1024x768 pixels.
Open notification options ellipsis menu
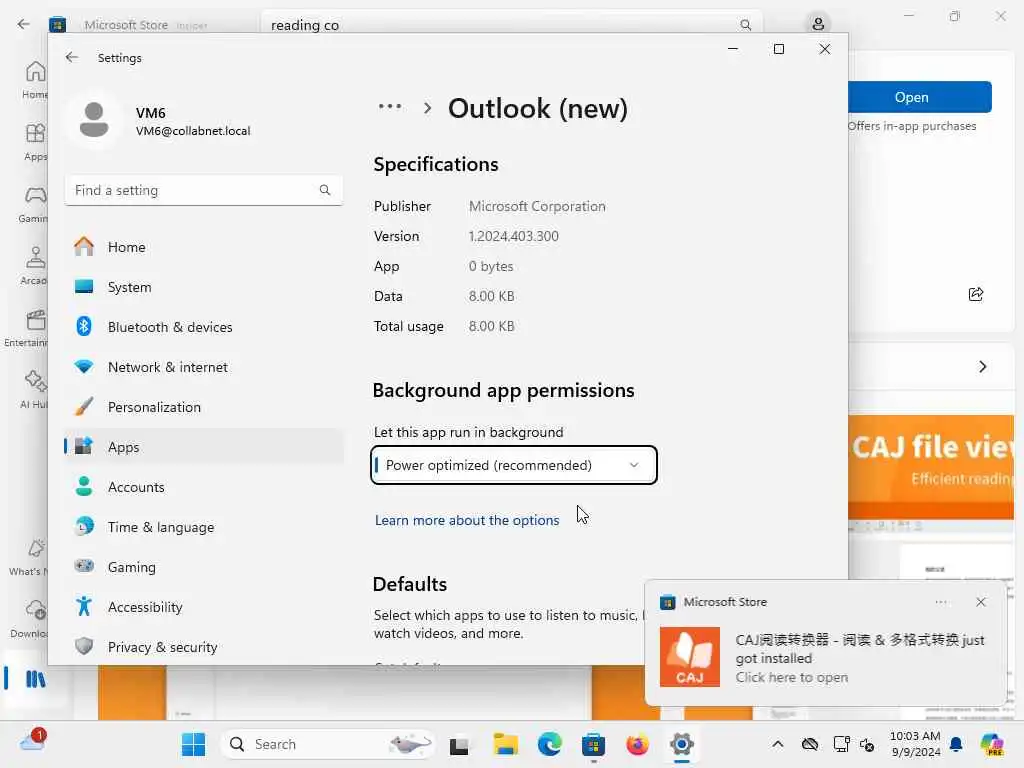tap(940, 602)
